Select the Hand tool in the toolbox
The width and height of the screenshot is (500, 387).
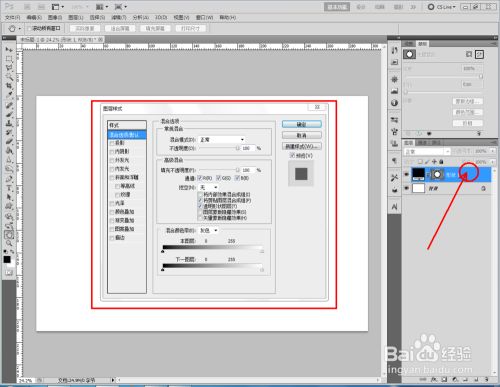tap(9, 235)
